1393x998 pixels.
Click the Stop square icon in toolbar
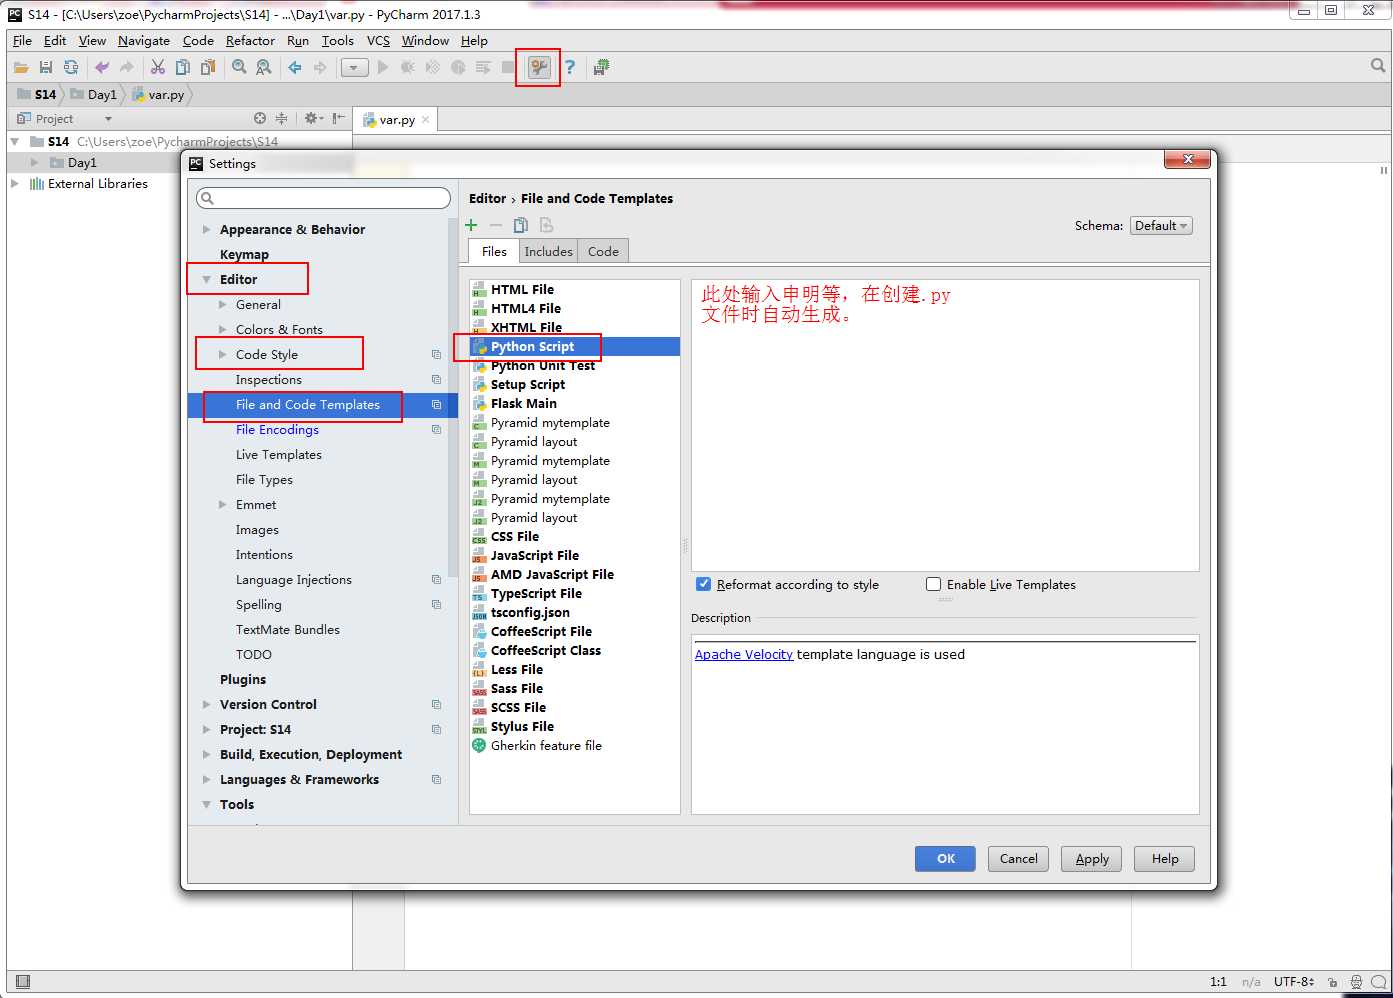508,67
